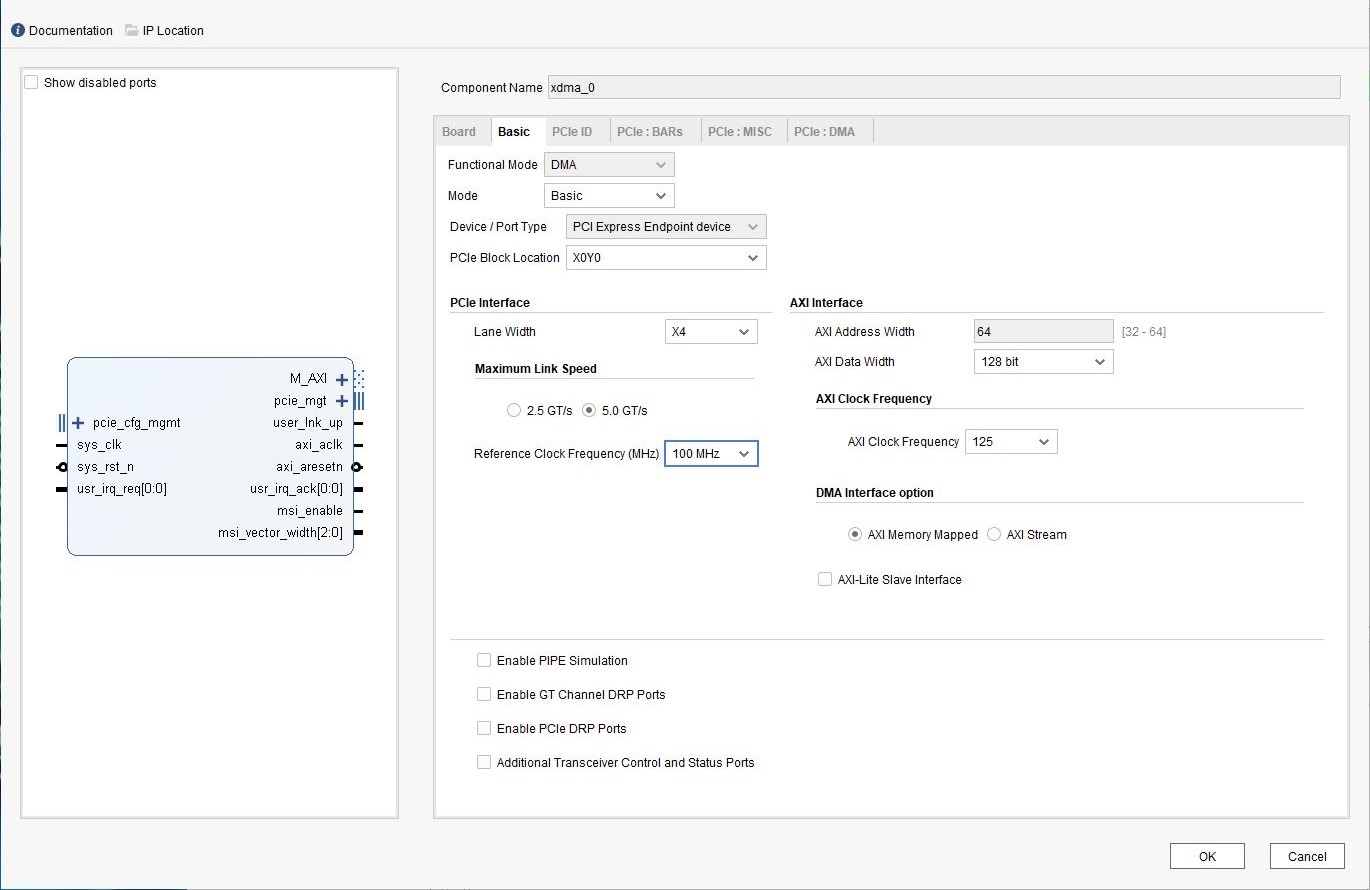The image size is (1370, 890).
Task: Select the 2.5 GT/s link speed
Action: pyautogui.click(x=514, y=410)
